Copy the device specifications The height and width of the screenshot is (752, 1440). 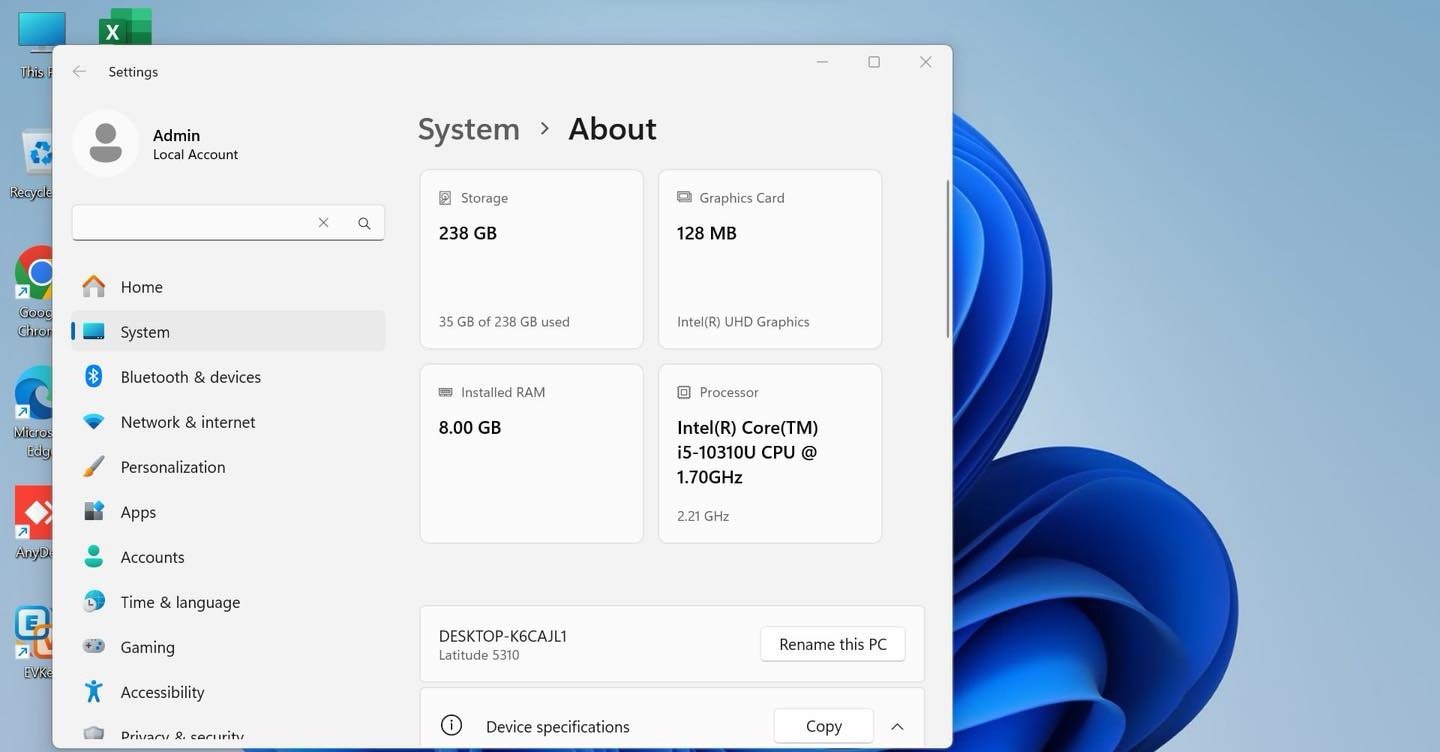(823, 727)
